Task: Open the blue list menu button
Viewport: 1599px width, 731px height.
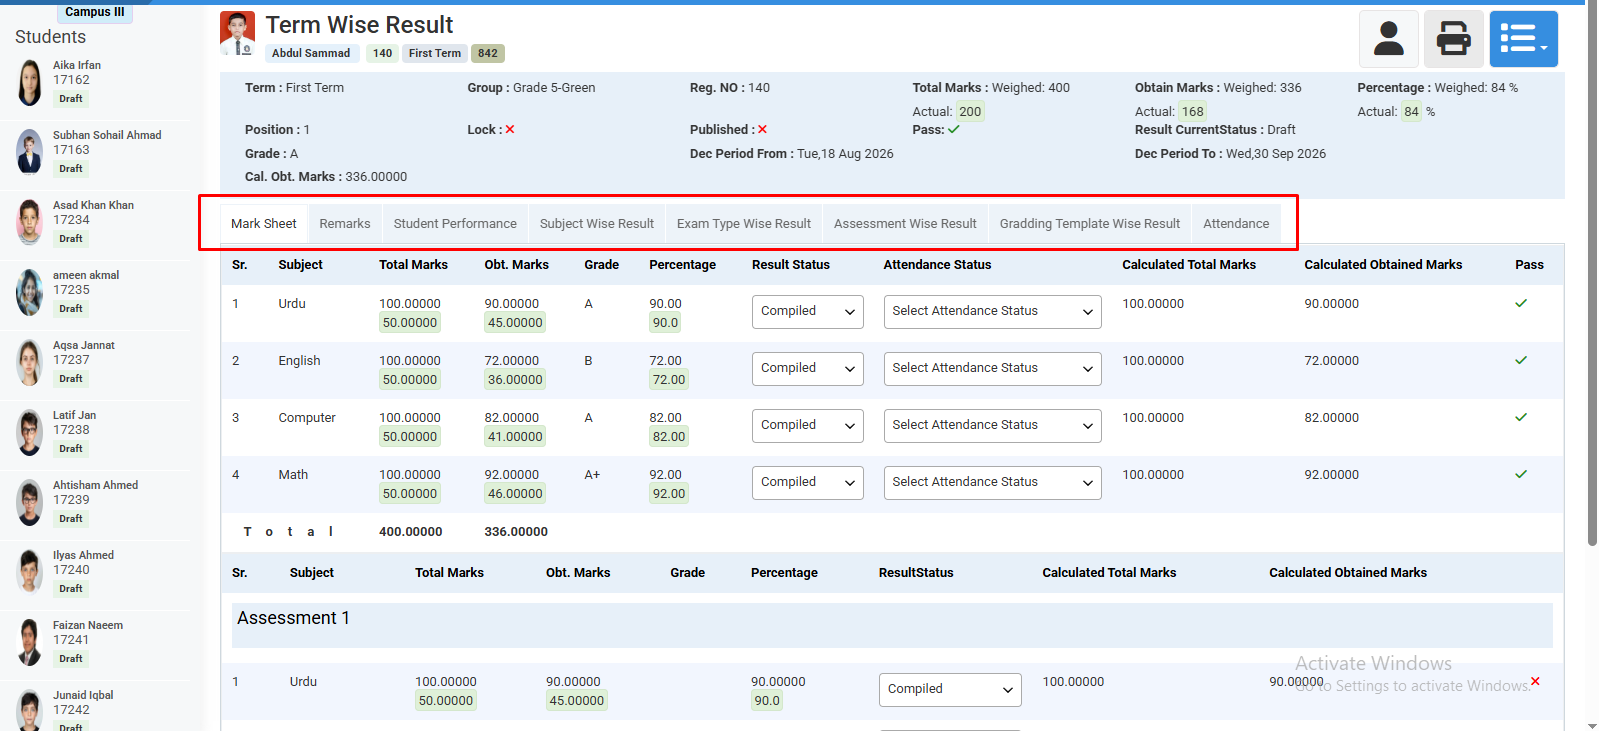Action: [x=1523, y=39]
